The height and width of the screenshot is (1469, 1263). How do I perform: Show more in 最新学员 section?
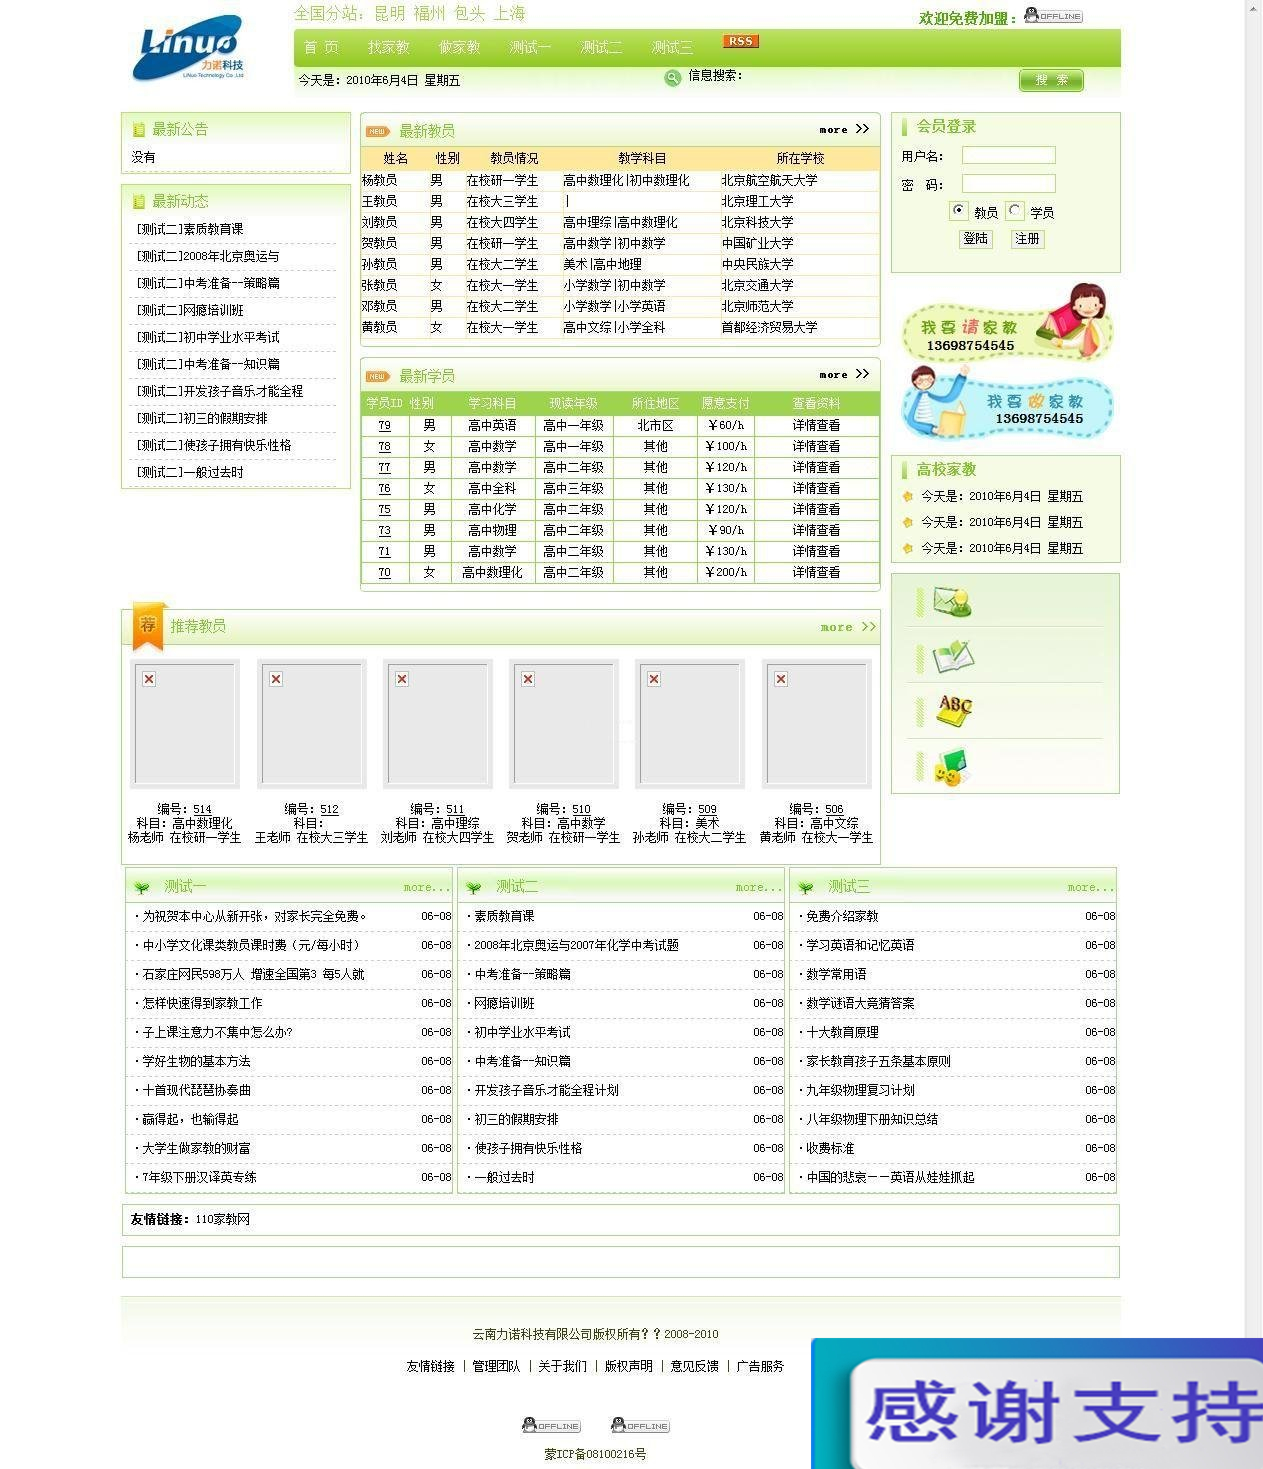point(845,374)
